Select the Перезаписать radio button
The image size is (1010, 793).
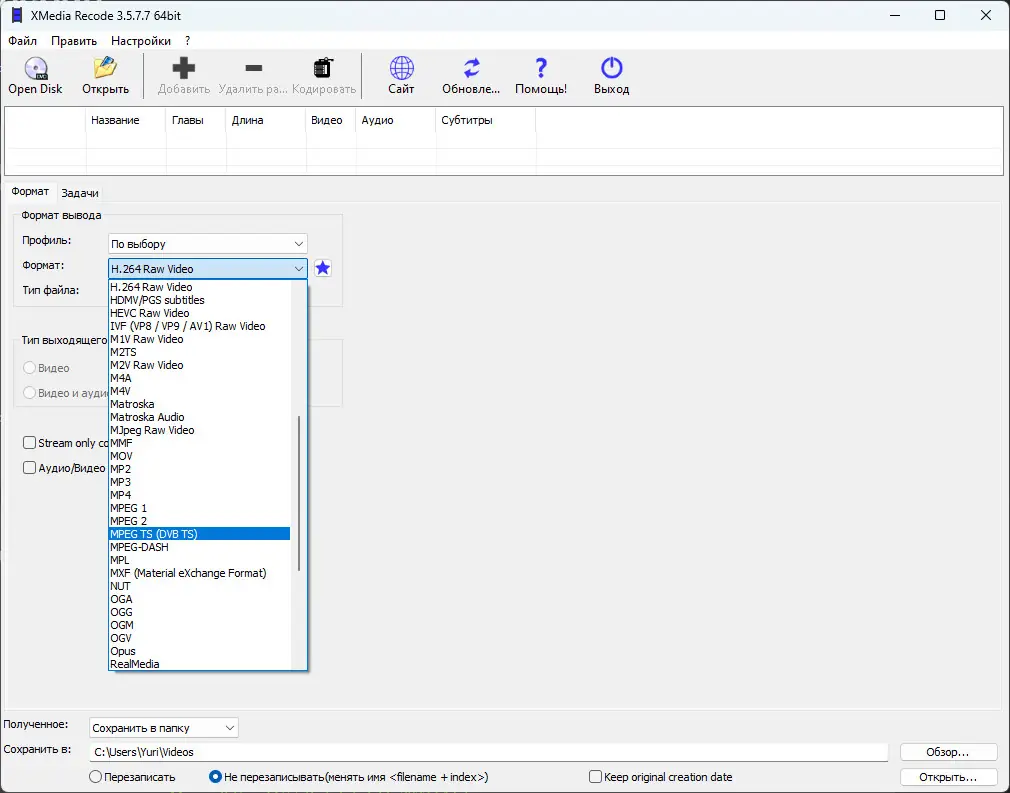95,777
